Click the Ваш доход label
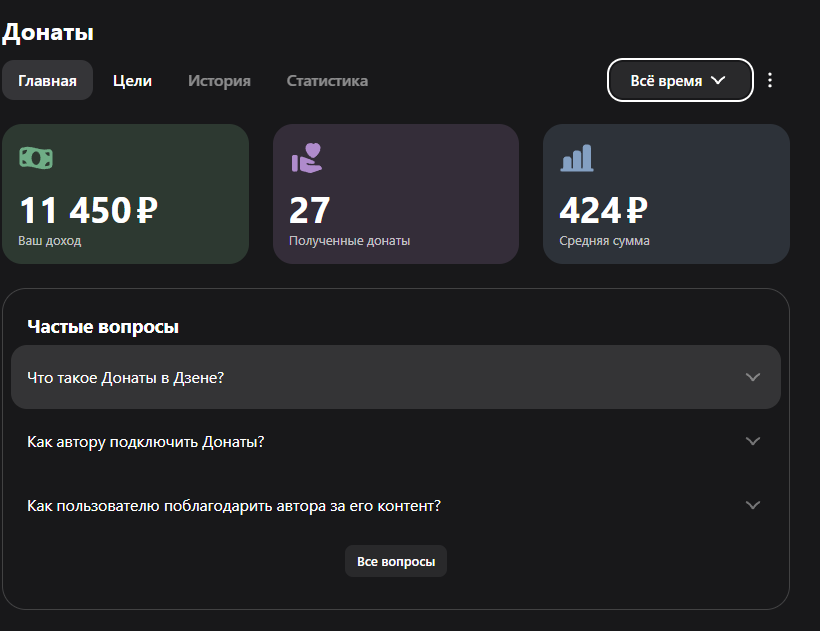This screenshot has height=631, width=820. 50,240
